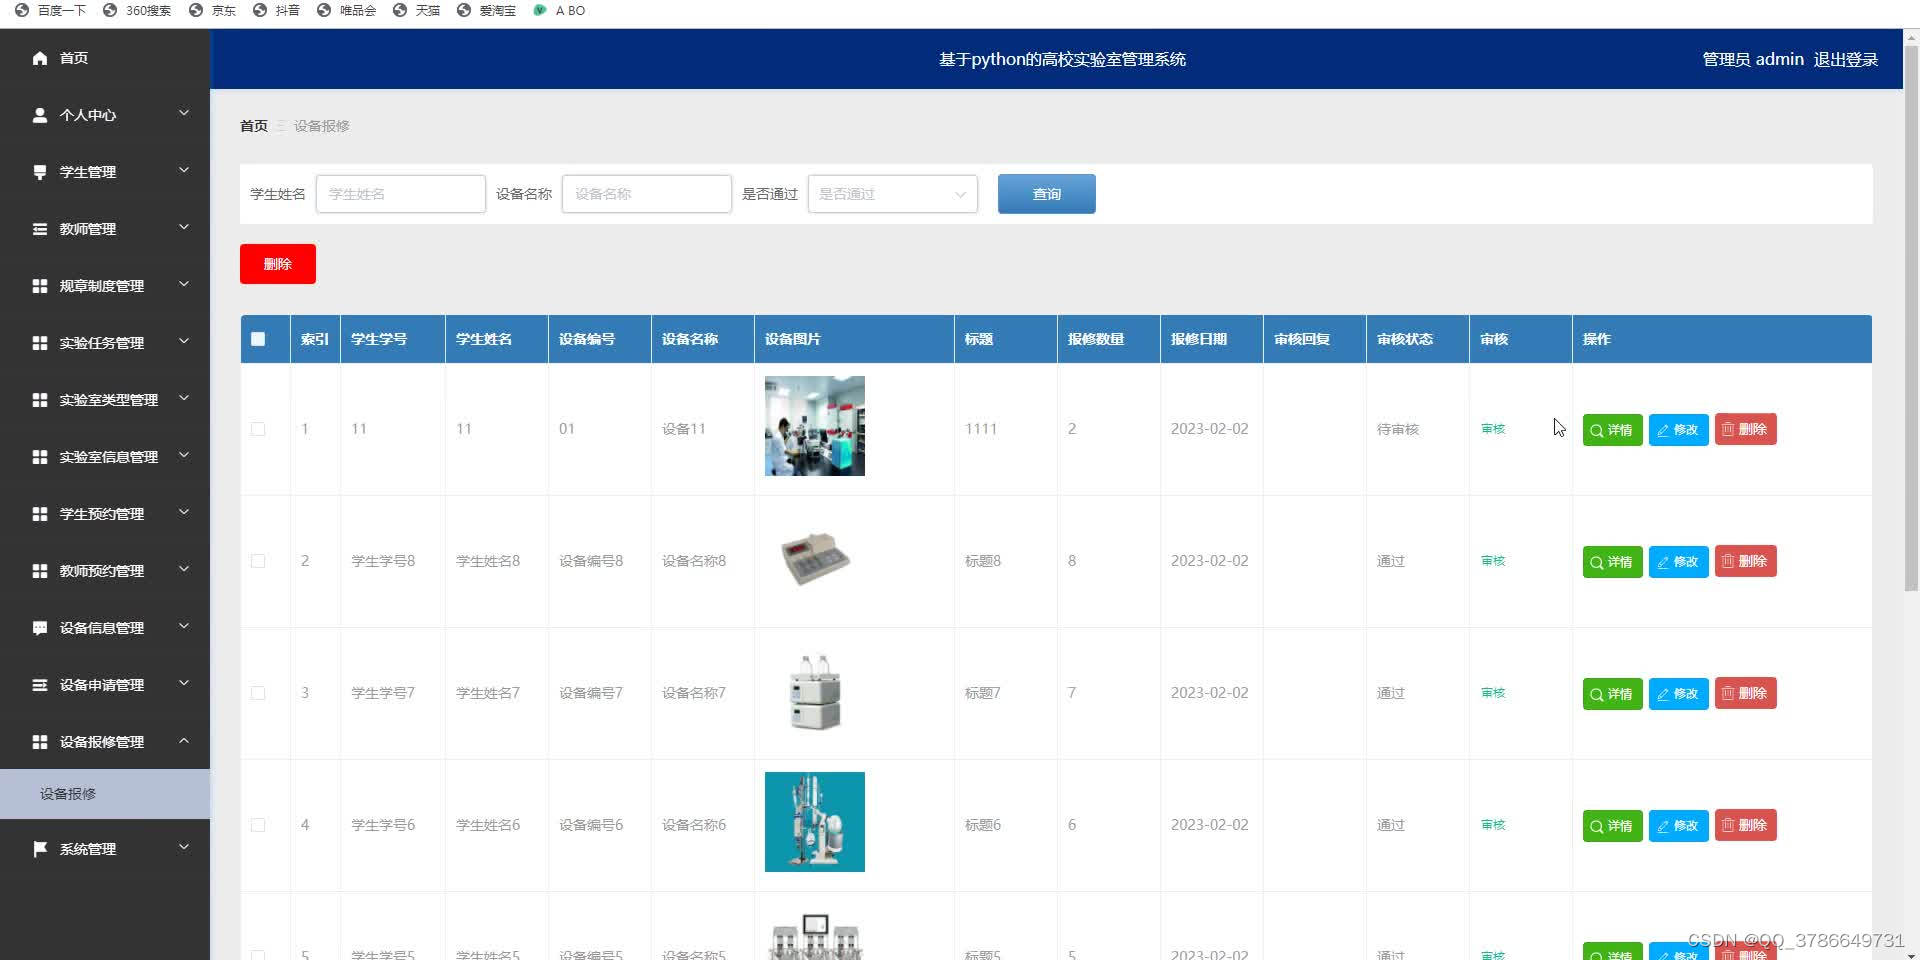The image size is (1920, 960).
Task: Click the list icon beside 教师管理
Action: (x=40, y=229)
